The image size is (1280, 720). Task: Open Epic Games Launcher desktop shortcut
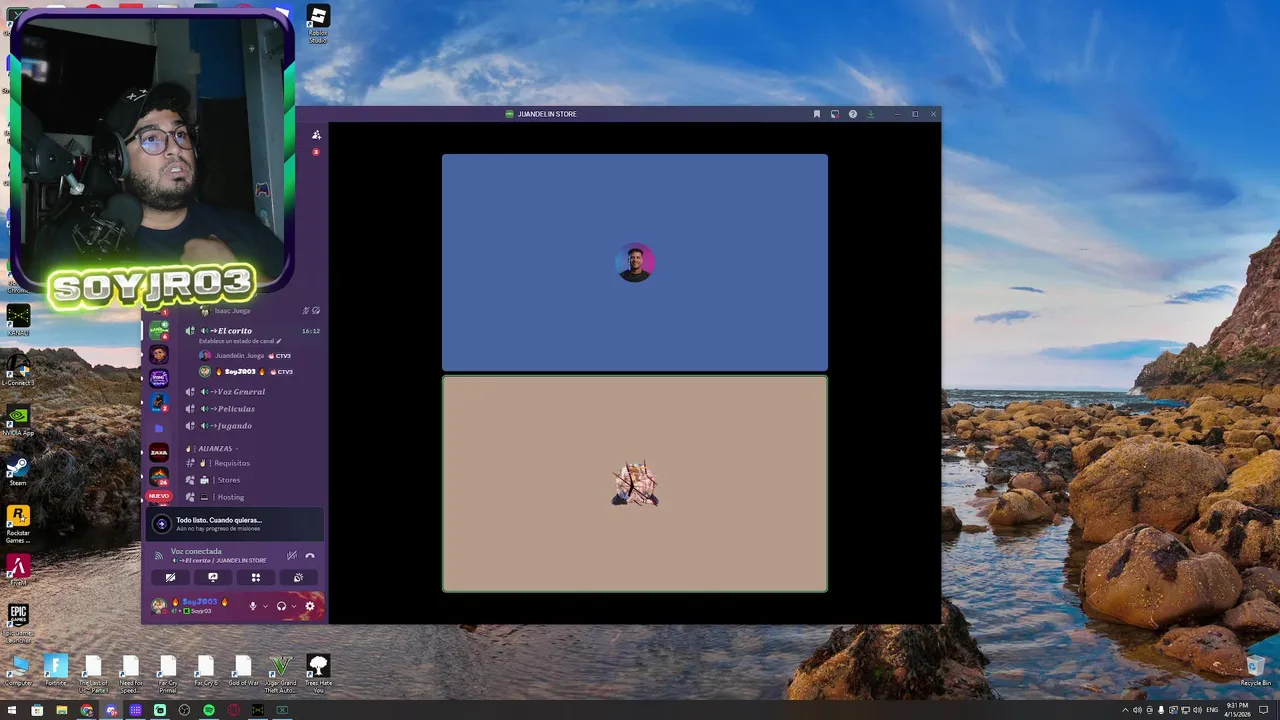[x=18, y=620]
